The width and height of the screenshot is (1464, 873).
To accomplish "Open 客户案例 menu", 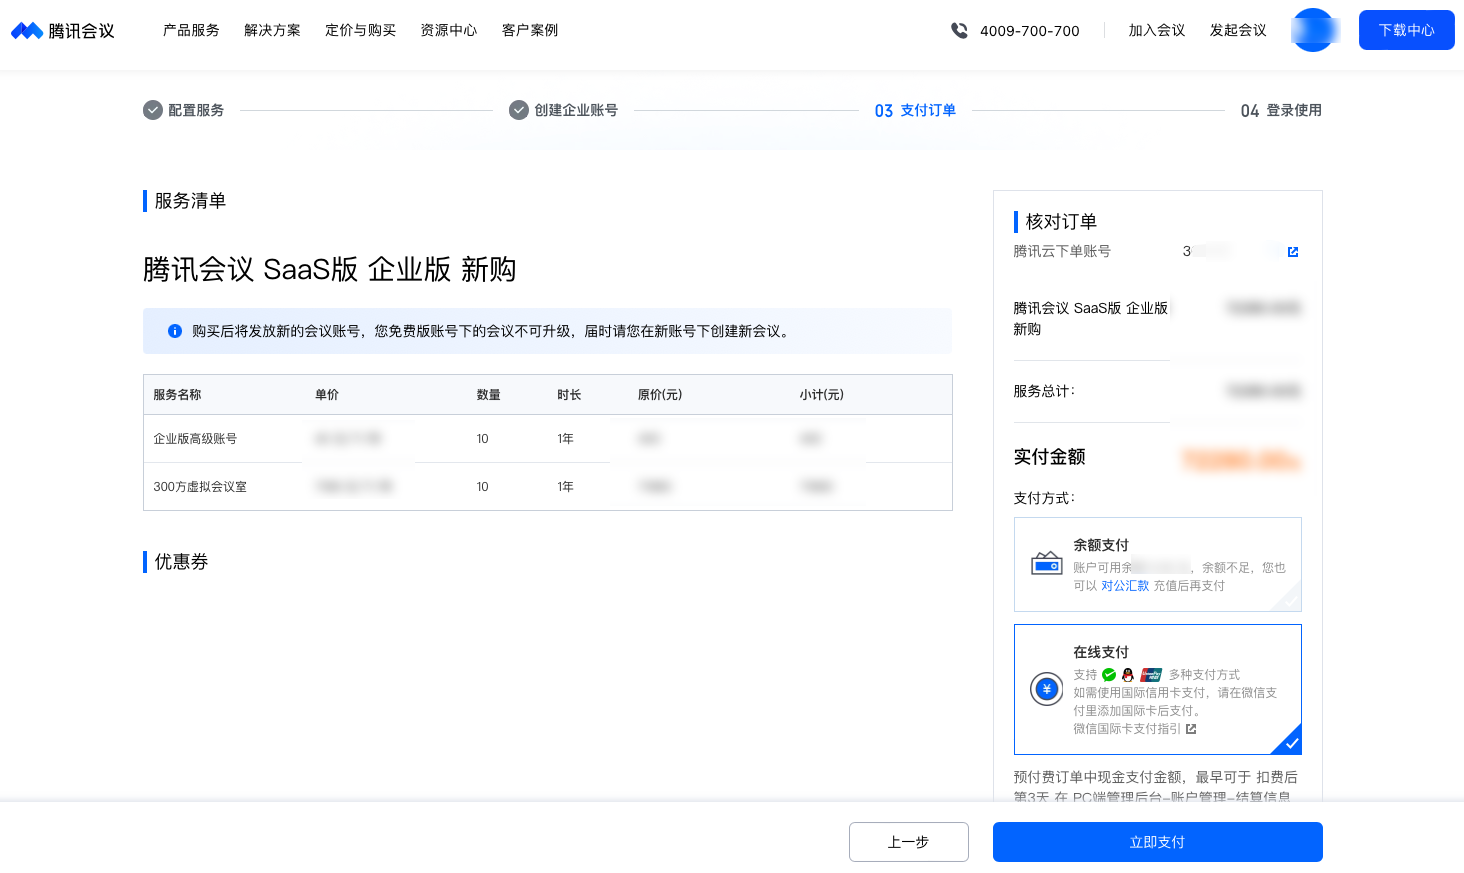I will 530,30.
